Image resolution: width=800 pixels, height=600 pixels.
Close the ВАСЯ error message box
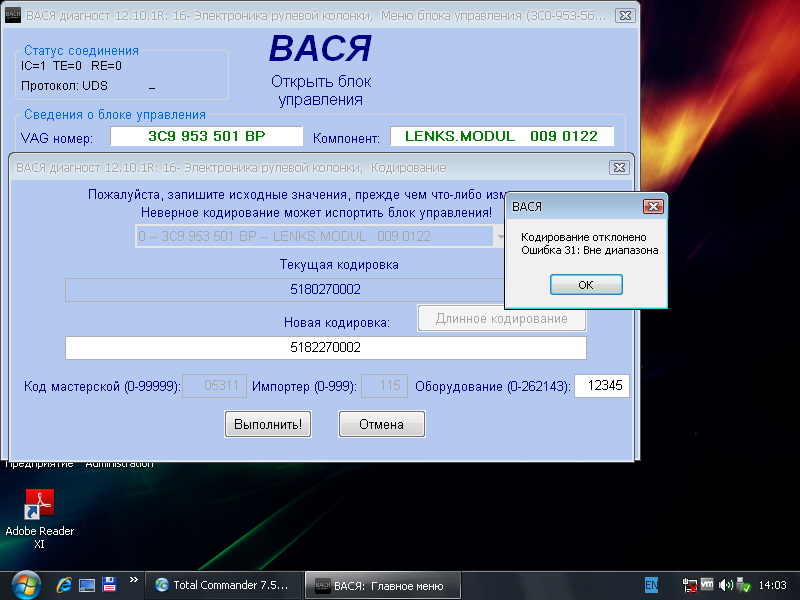point(653,206)
